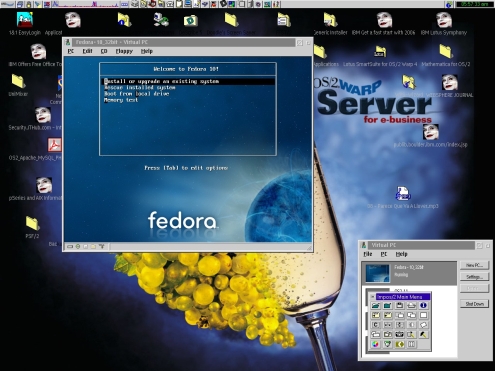Click the New PC... button
Screen dimensions: 495x371
tap(474, 265)
